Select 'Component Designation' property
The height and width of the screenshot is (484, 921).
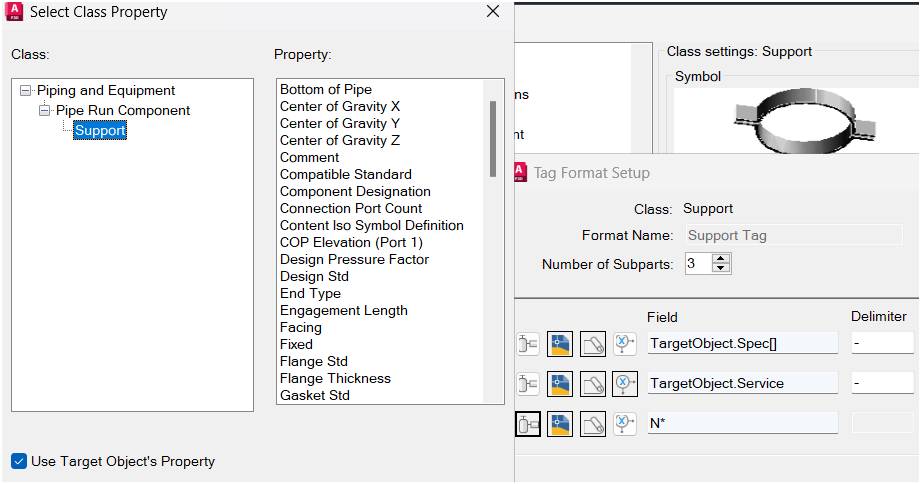click(355, 191)
